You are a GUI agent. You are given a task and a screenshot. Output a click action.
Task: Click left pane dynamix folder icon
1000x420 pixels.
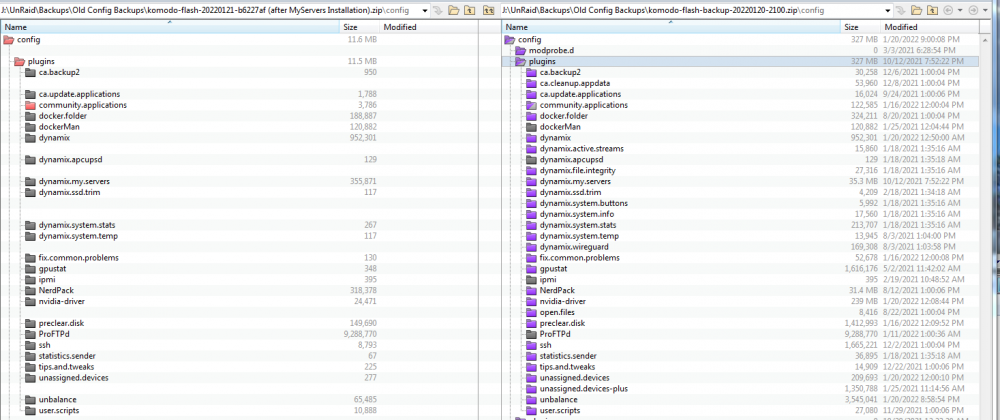coord(31,138)
